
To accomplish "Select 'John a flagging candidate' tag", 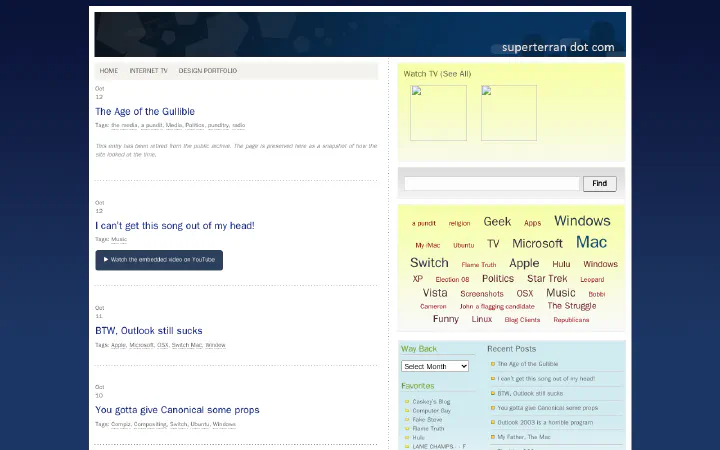I will coord(497,307).
